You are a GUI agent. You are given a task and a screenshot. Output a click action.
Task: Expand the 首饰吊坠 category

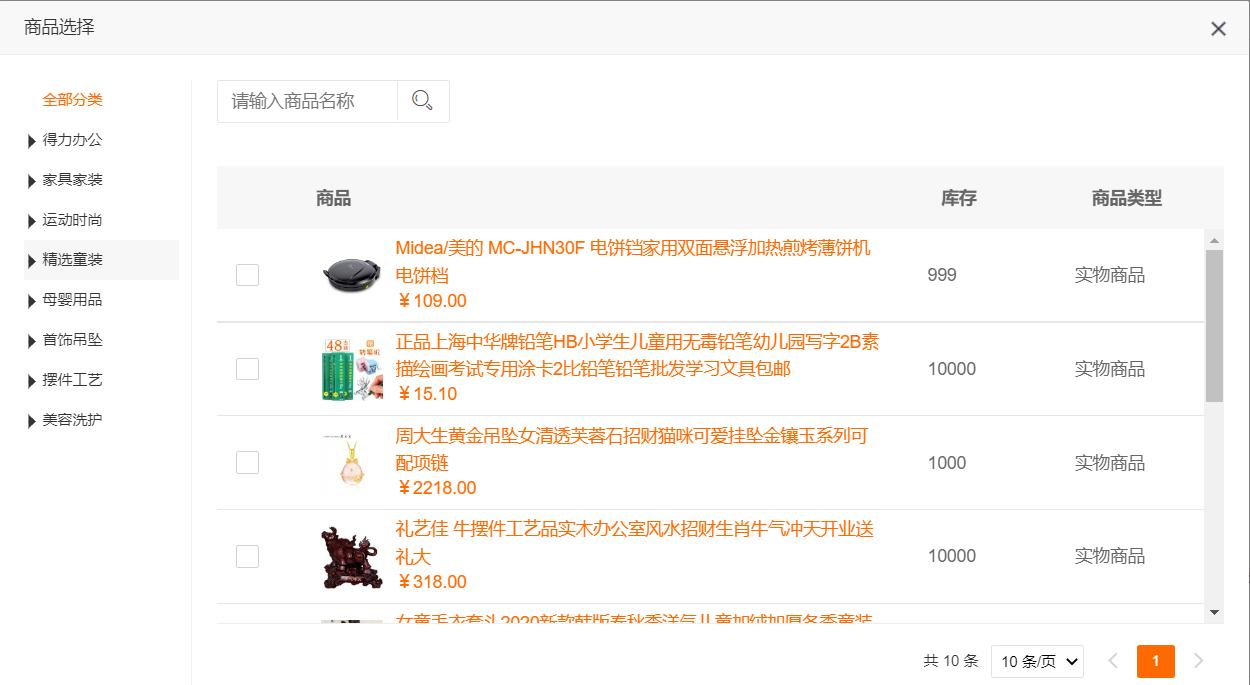point(63,340)
